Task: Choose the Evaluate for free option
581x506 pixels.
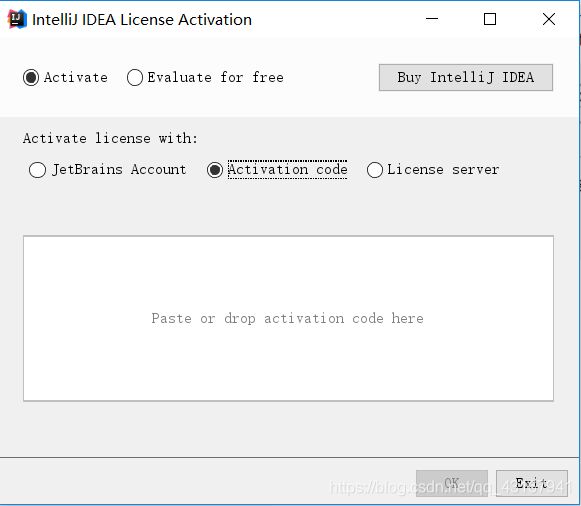Action: point(135,77)
